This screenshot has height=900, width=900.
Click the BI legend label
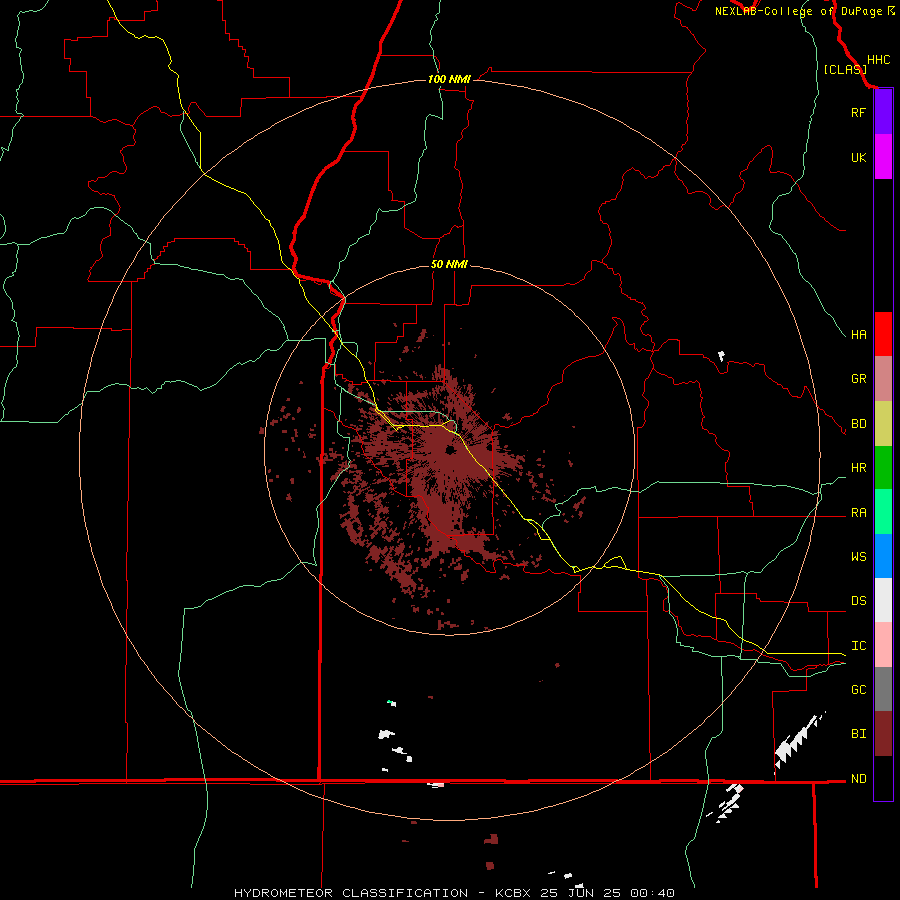[858, 734]
